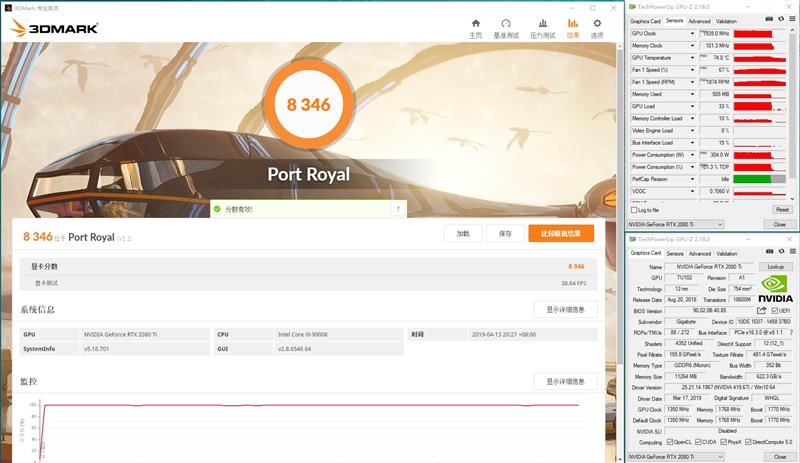Screen dimensions: 800x463
Task: Click the 保存 save button
Action: click(x=505, y=233)
